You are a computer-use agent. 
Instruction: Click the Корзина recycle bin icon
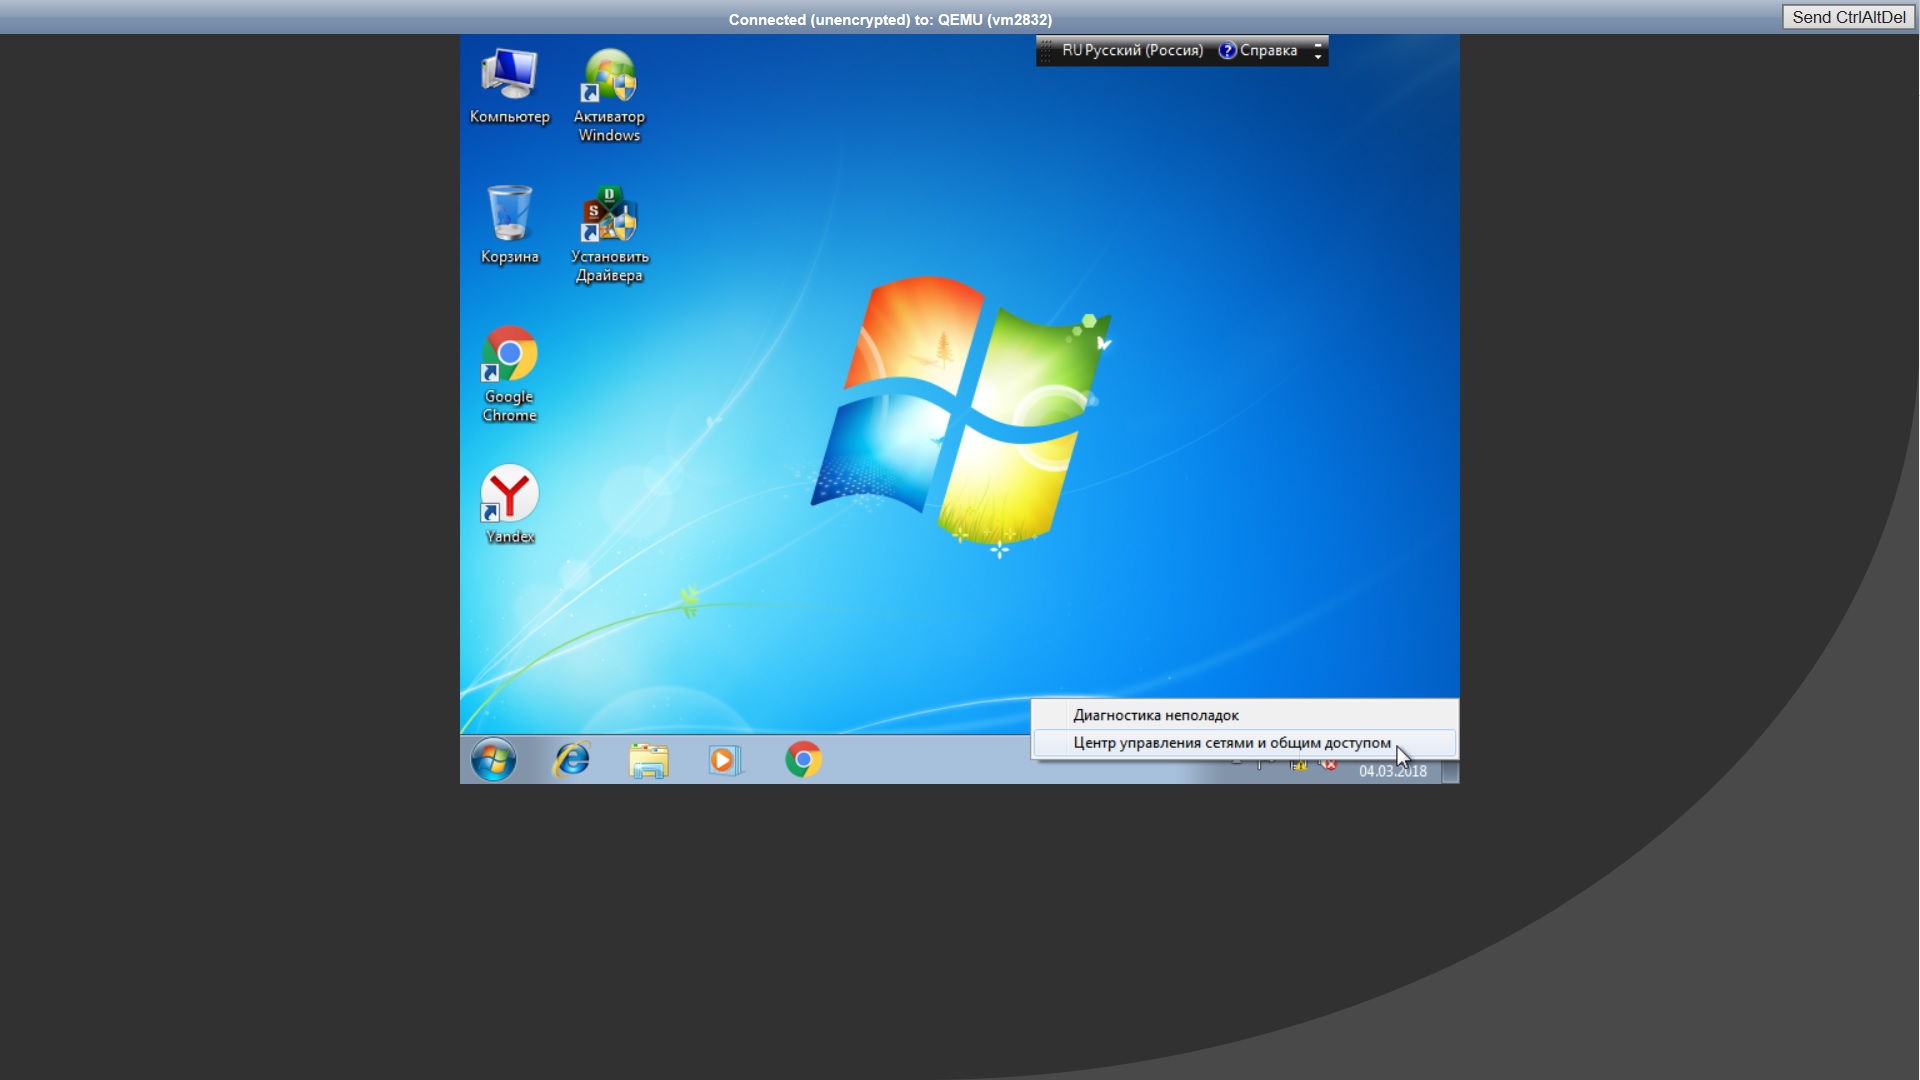click(x=510, y=225)
